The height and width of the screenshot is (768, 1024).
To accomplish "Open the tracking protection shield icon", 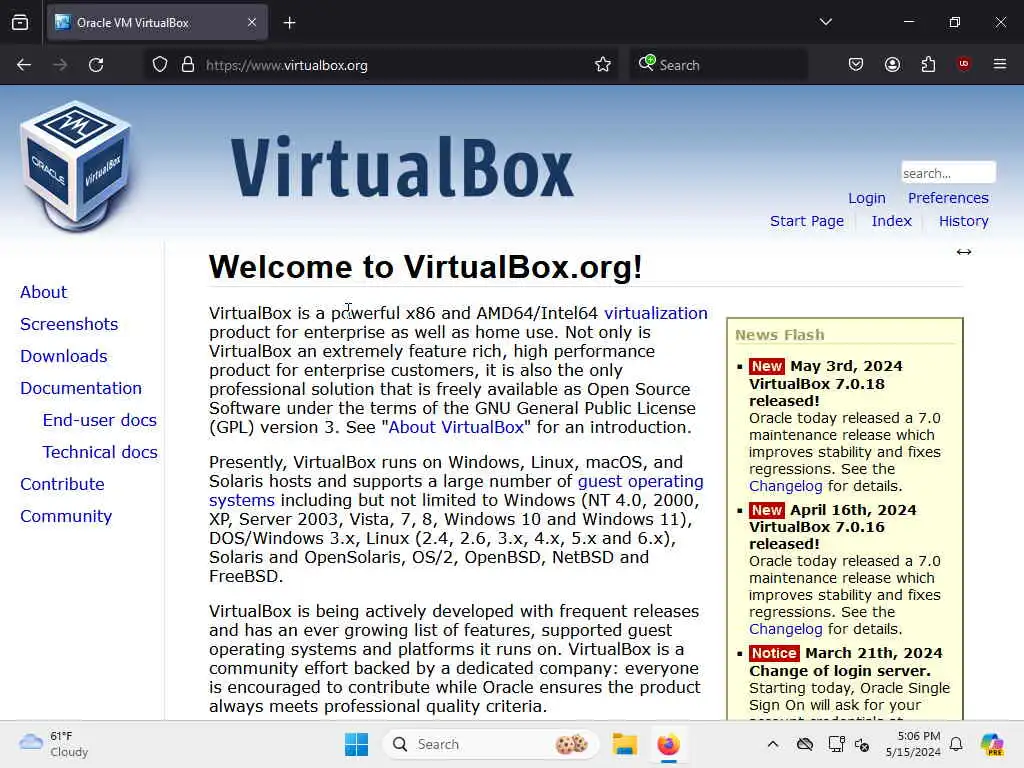I will coord(160,65).
